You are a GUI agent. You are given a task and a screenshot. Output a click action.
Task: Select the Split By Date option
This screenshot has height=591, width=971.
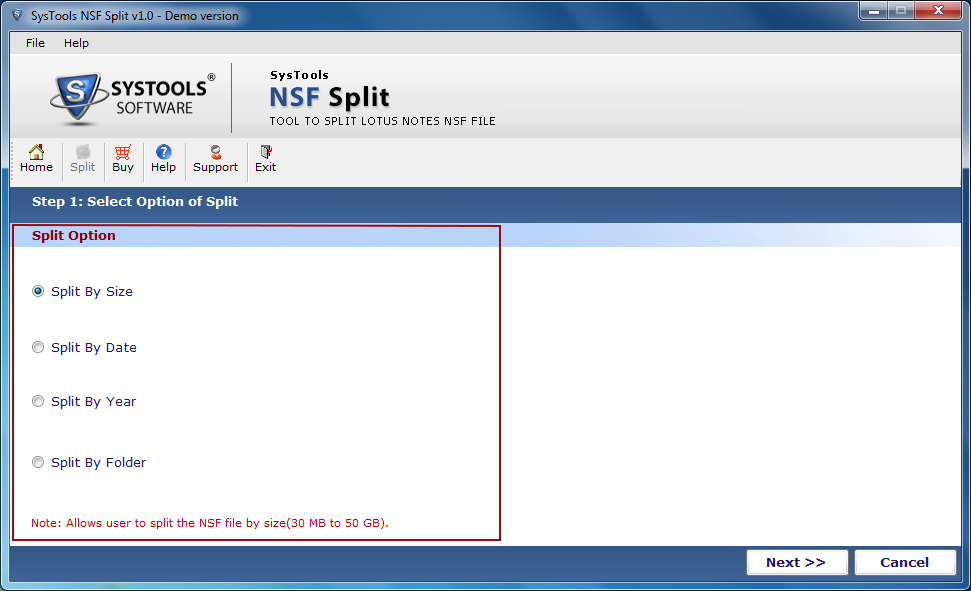point(38,348)
